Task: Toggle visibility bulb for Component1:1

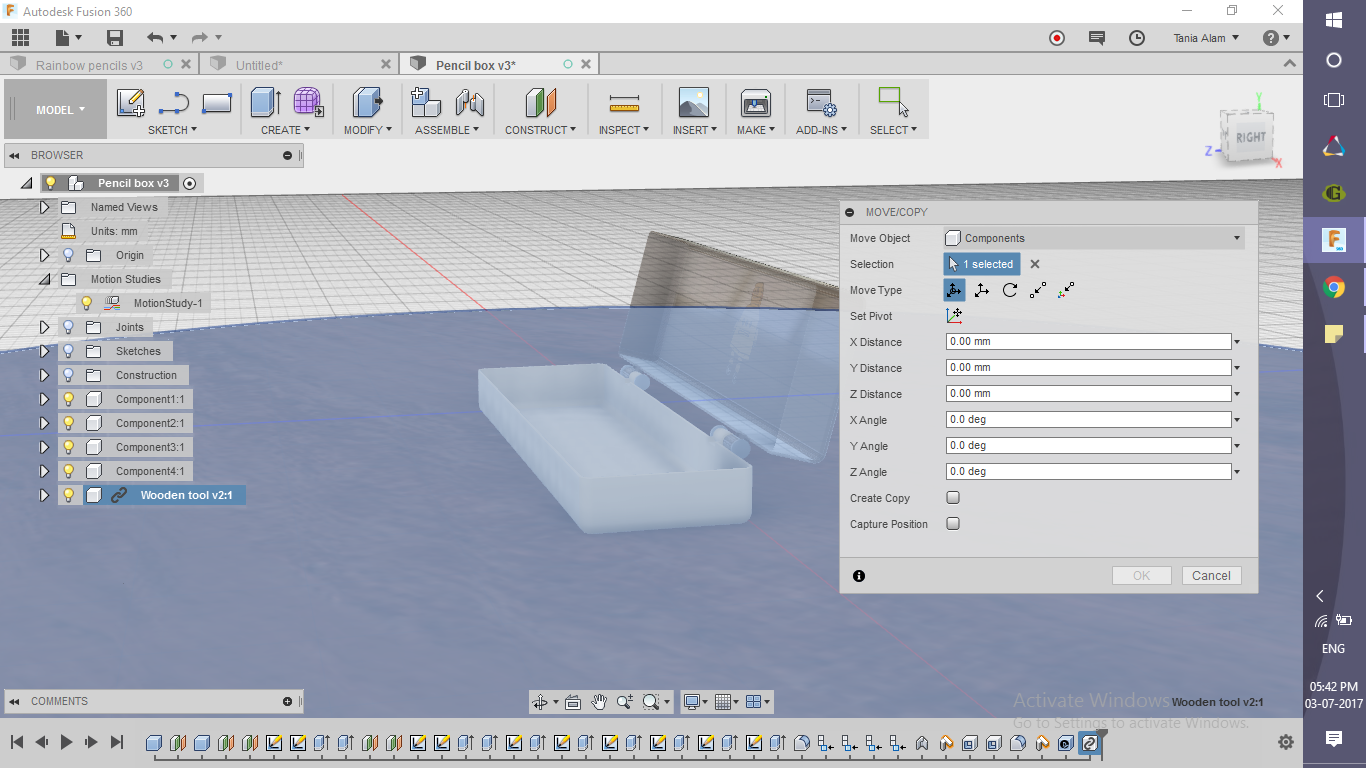Action: (x=68, y=399)
